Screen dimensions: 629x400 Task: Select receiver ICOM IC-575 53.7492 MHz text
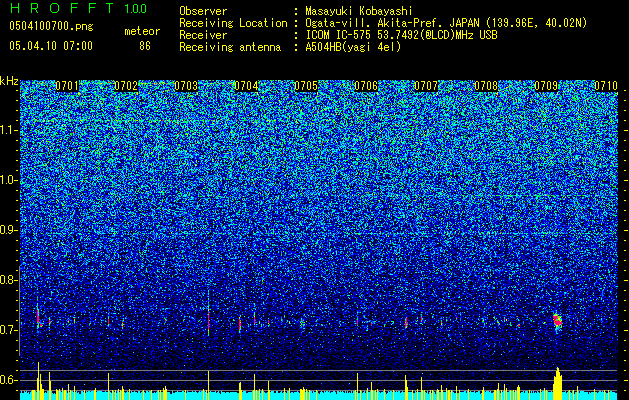point(401,35)
